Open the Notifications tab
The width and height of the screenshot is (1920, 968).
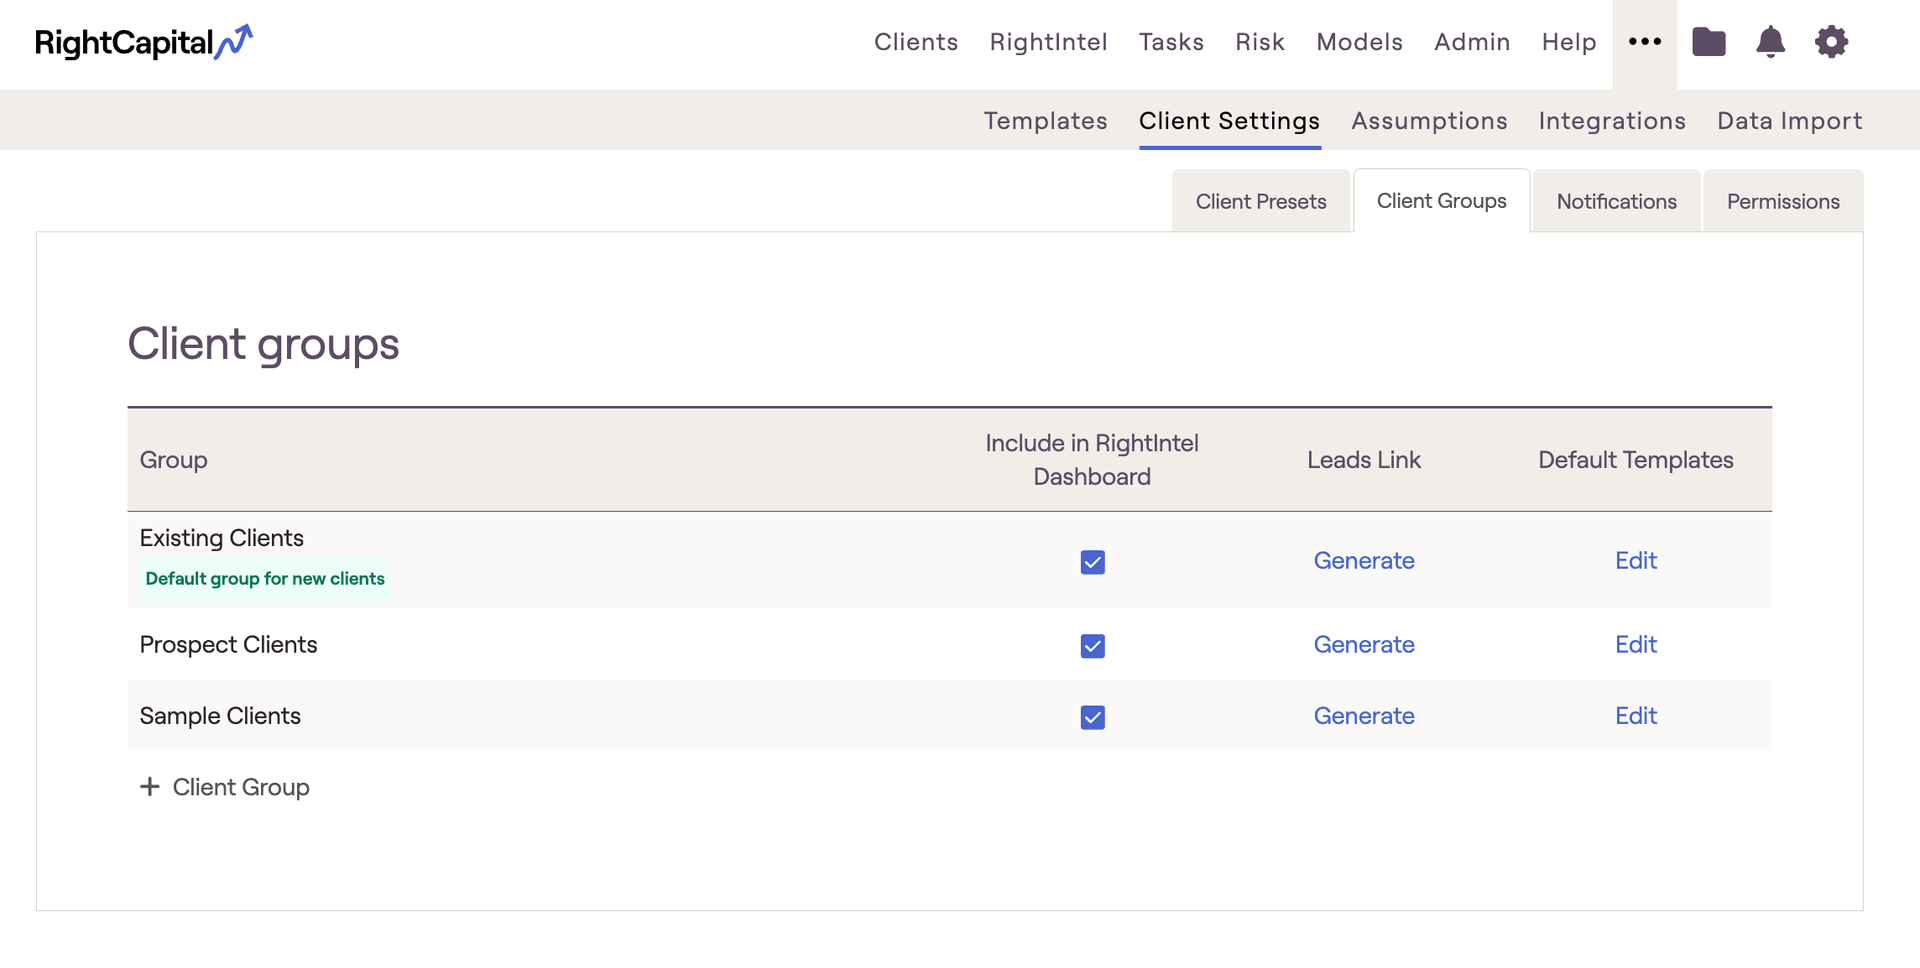1616,202
